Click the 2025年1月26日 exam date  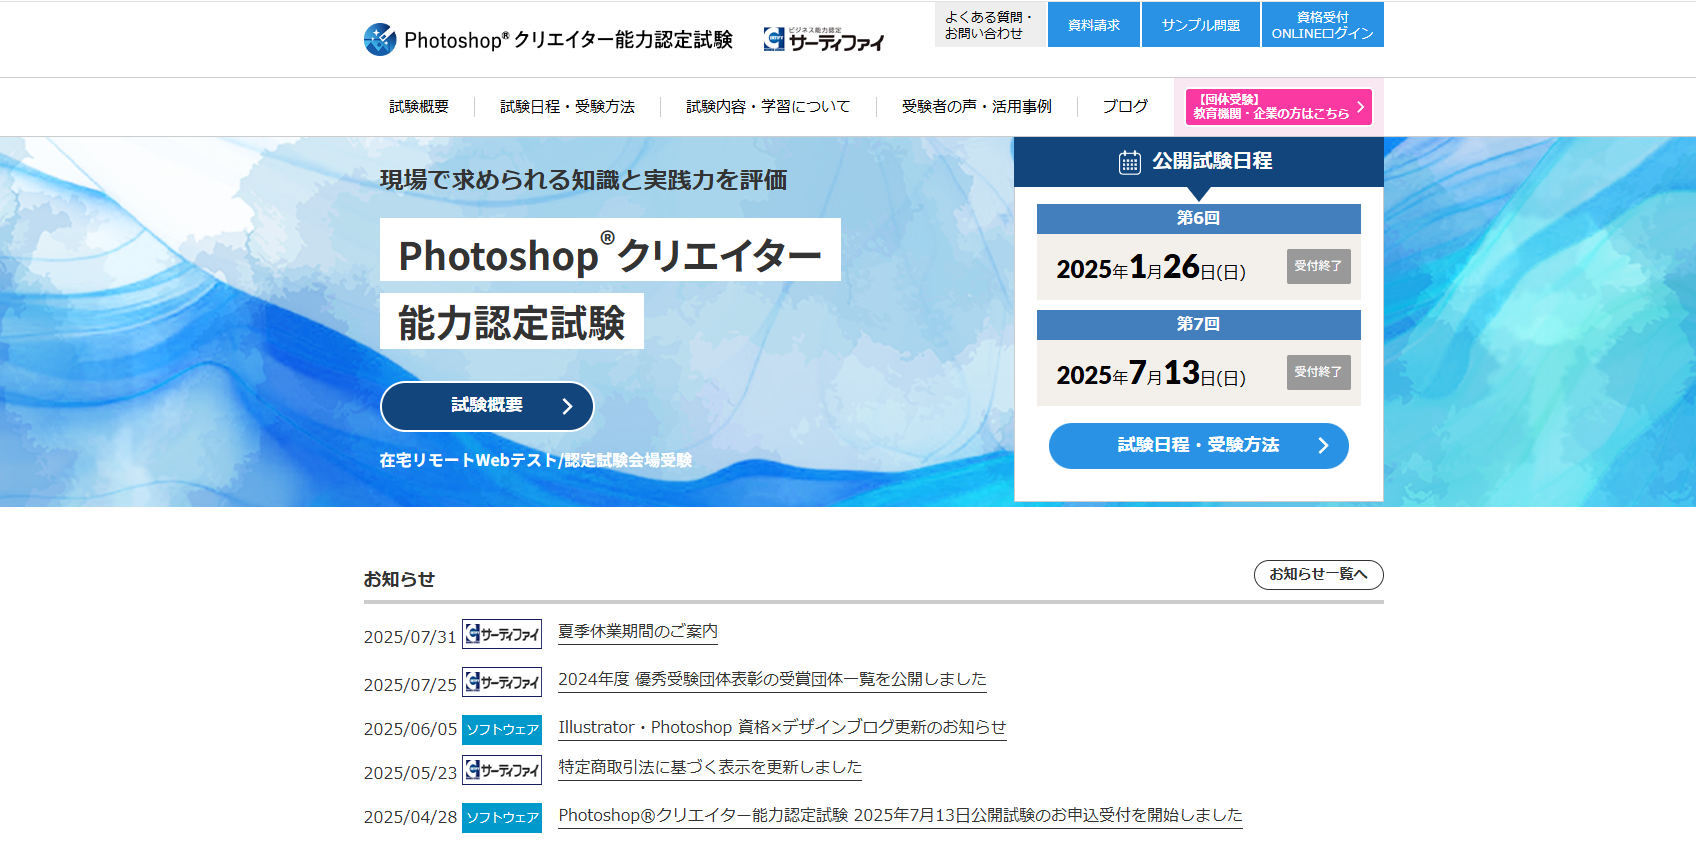click(x=1151, y=267)
